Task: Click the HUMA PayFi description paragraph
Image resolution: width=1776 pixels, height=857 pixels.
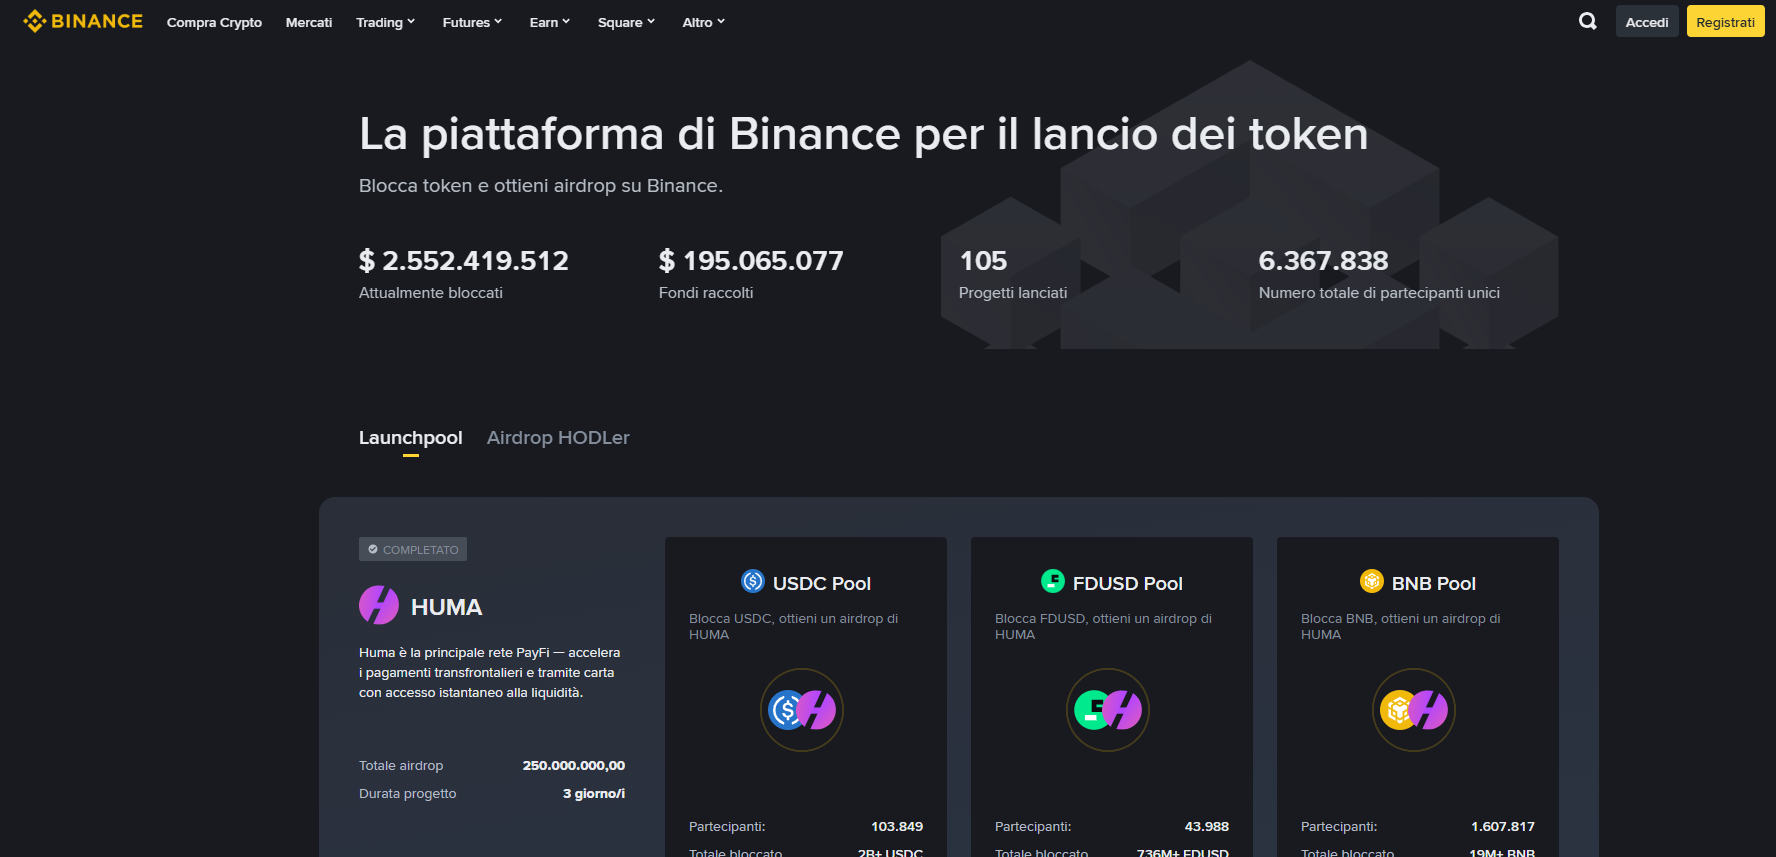Action: point(490,673)
